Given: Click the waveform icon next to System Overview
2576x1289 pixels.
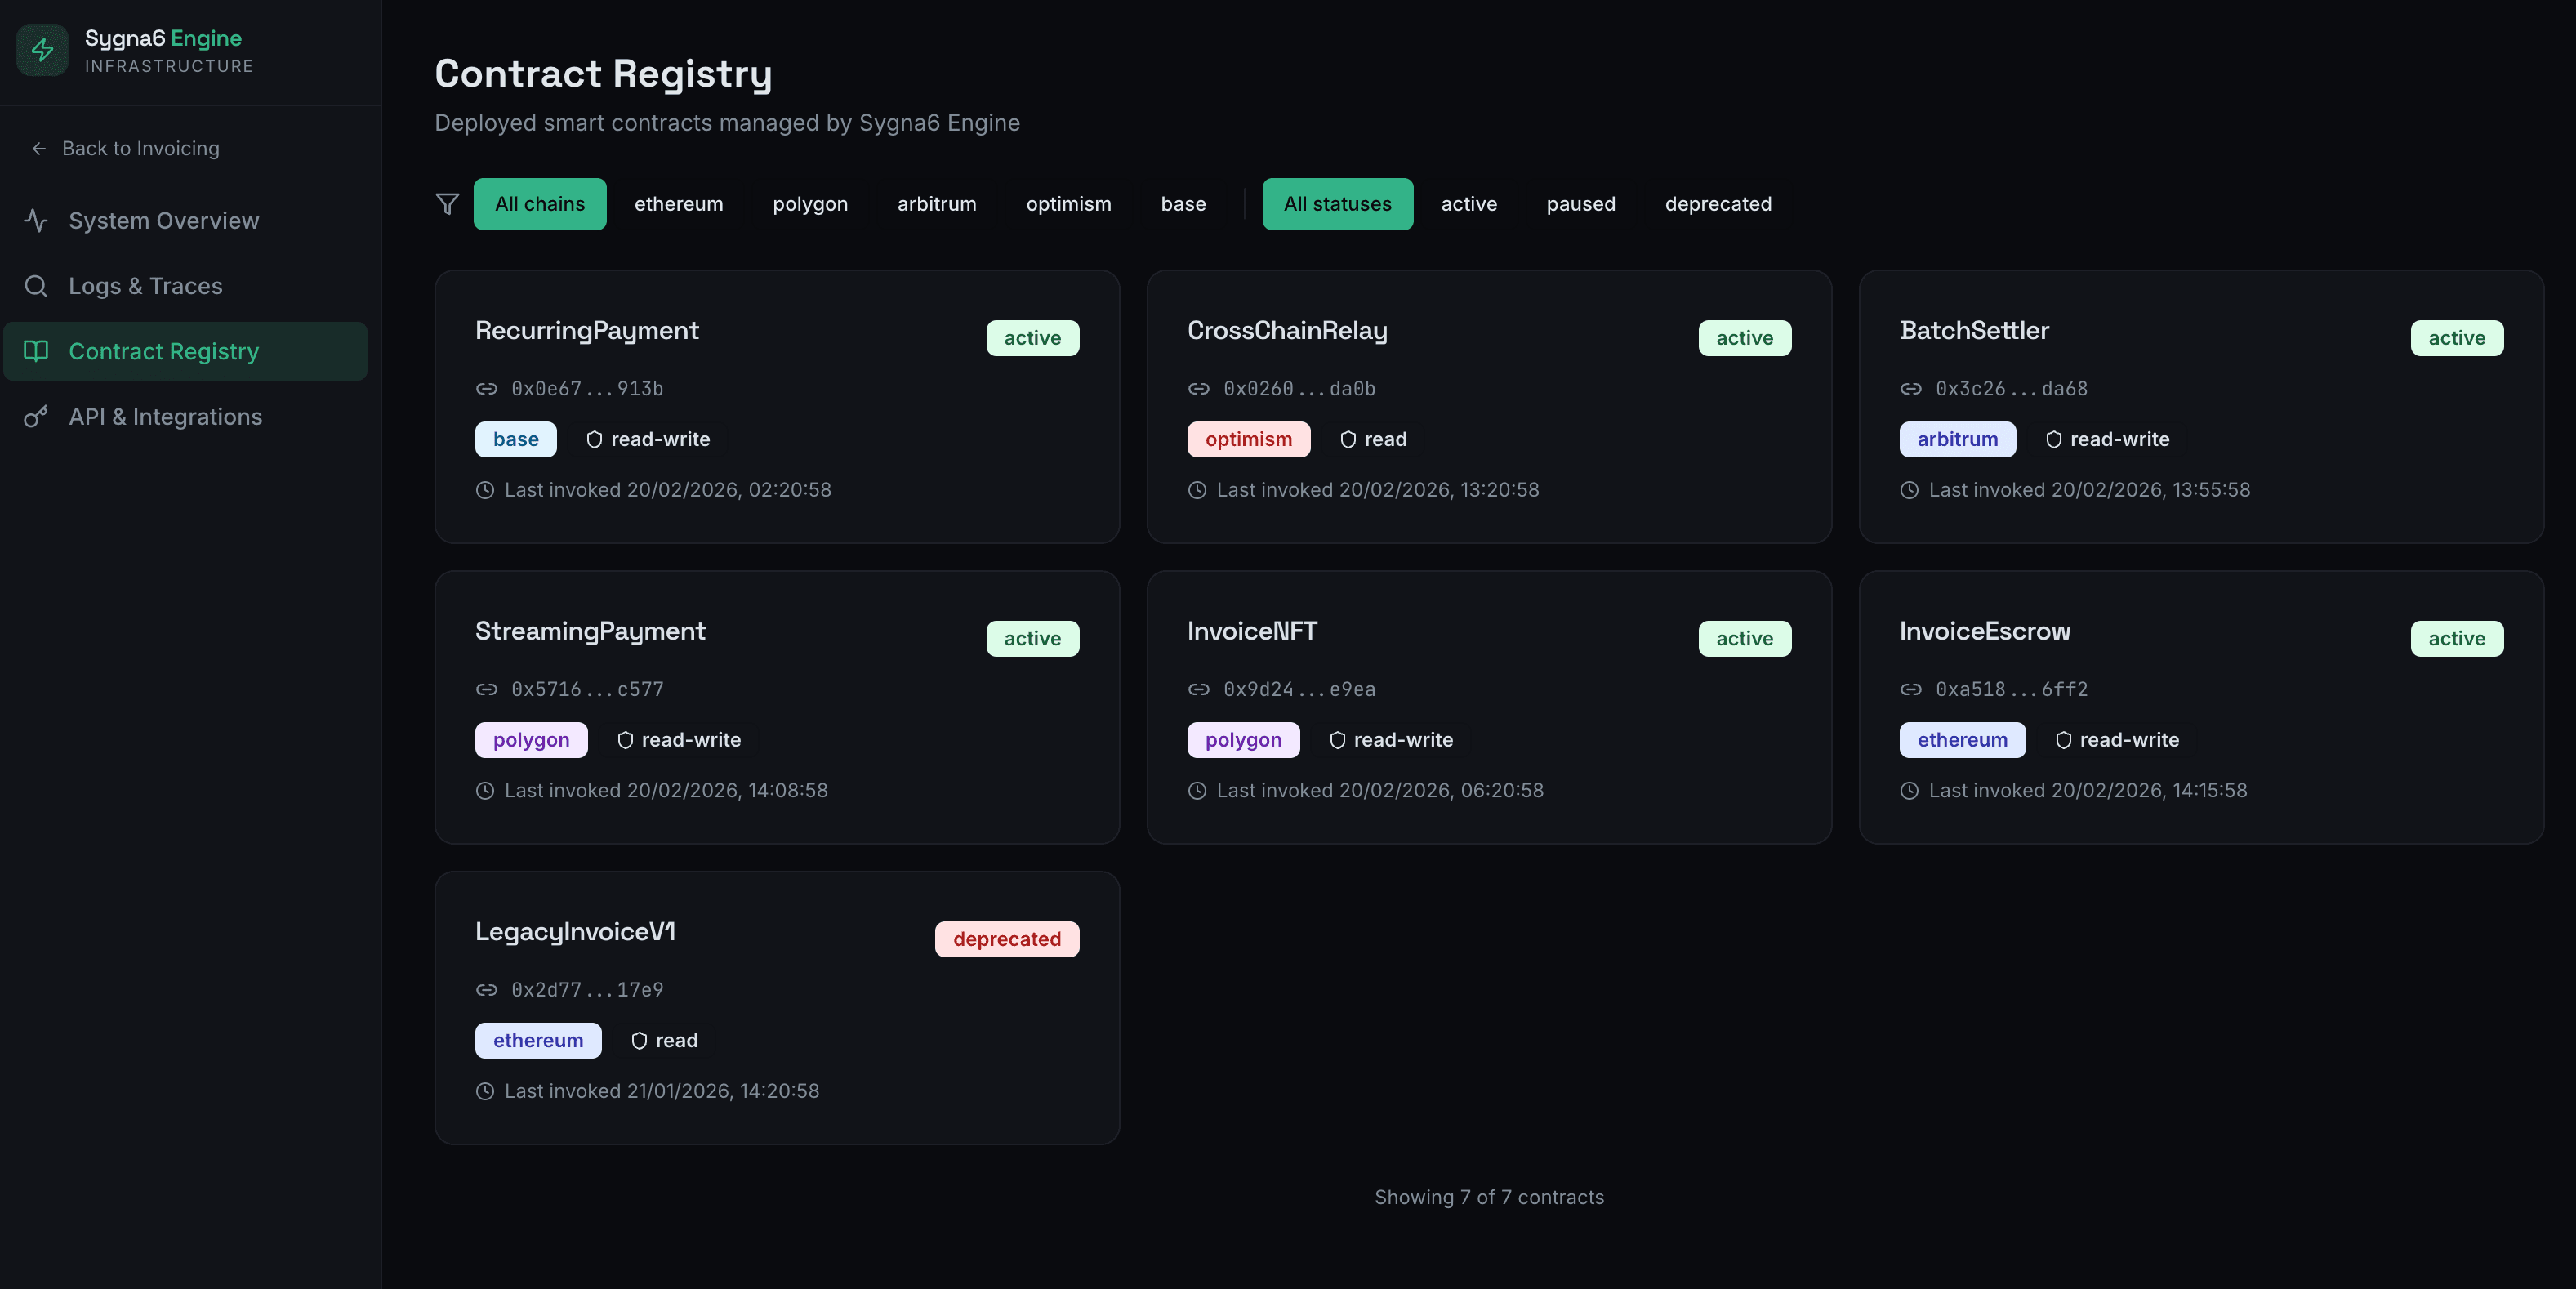Looking at the screenshot, I should tap(36, 220).
